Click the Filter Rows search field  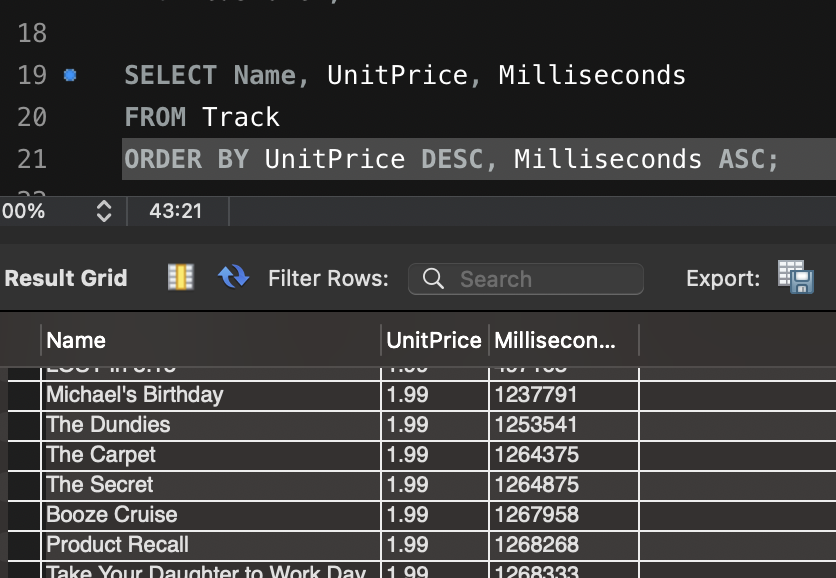pos(526,279)
